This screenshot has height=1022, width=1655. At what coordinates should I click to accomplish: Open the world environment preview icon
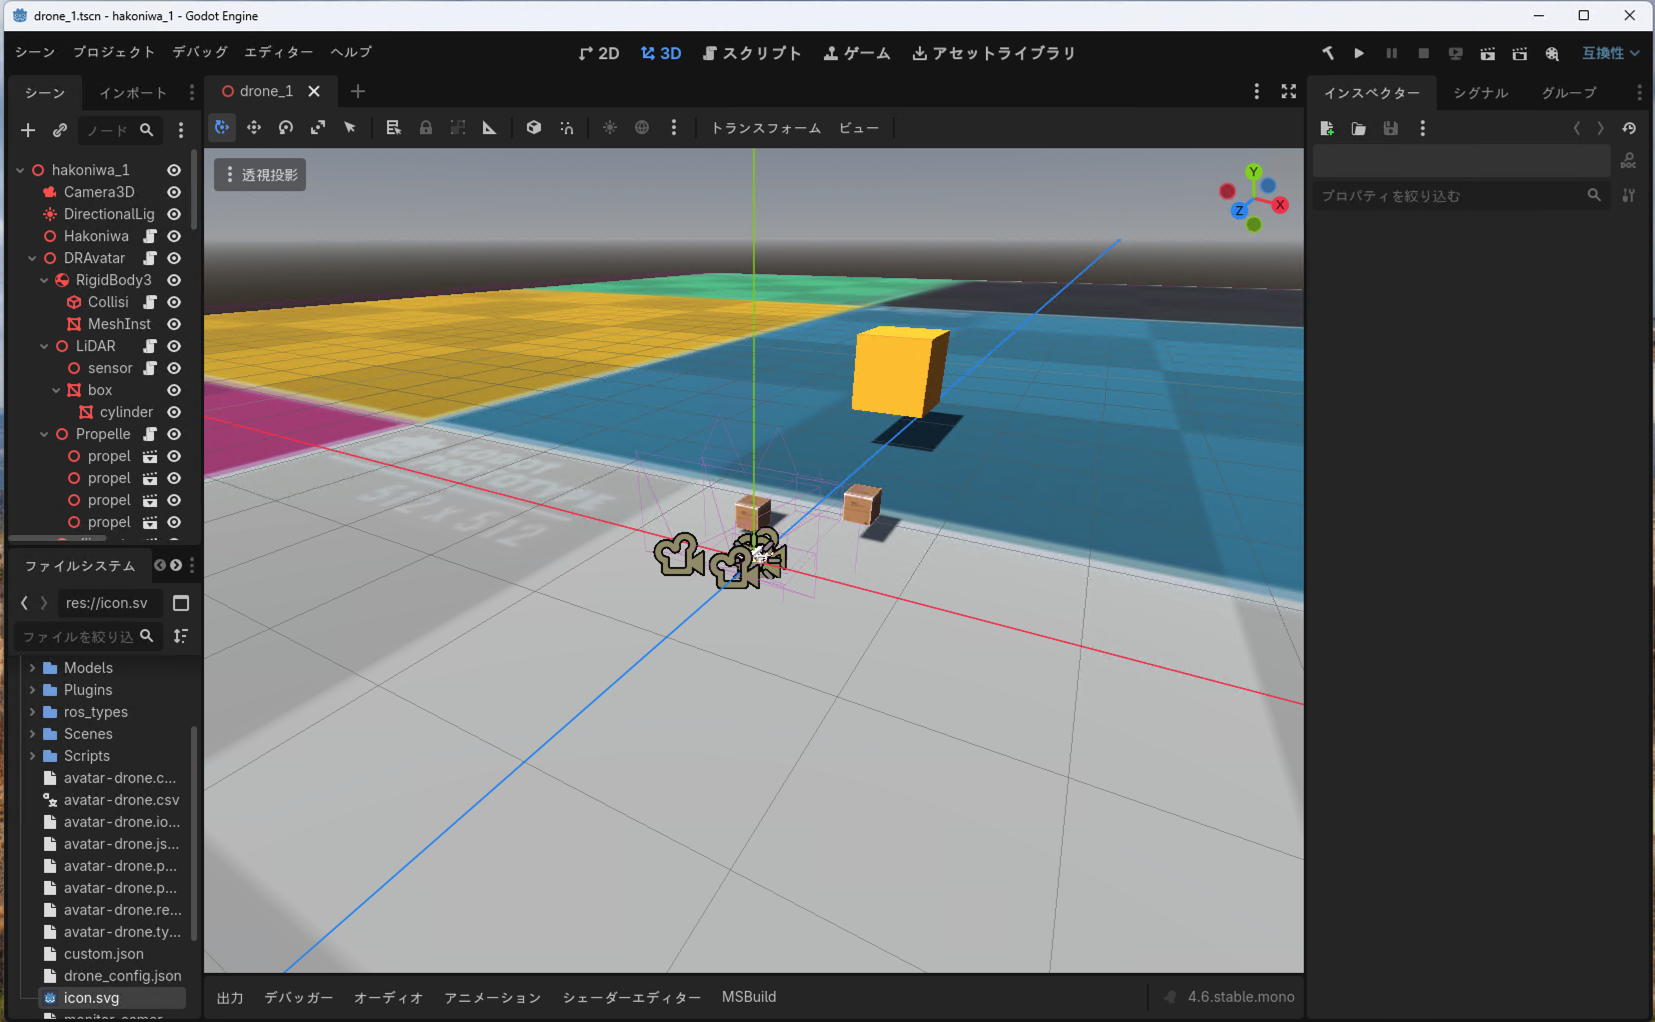[x=642, y=128]
